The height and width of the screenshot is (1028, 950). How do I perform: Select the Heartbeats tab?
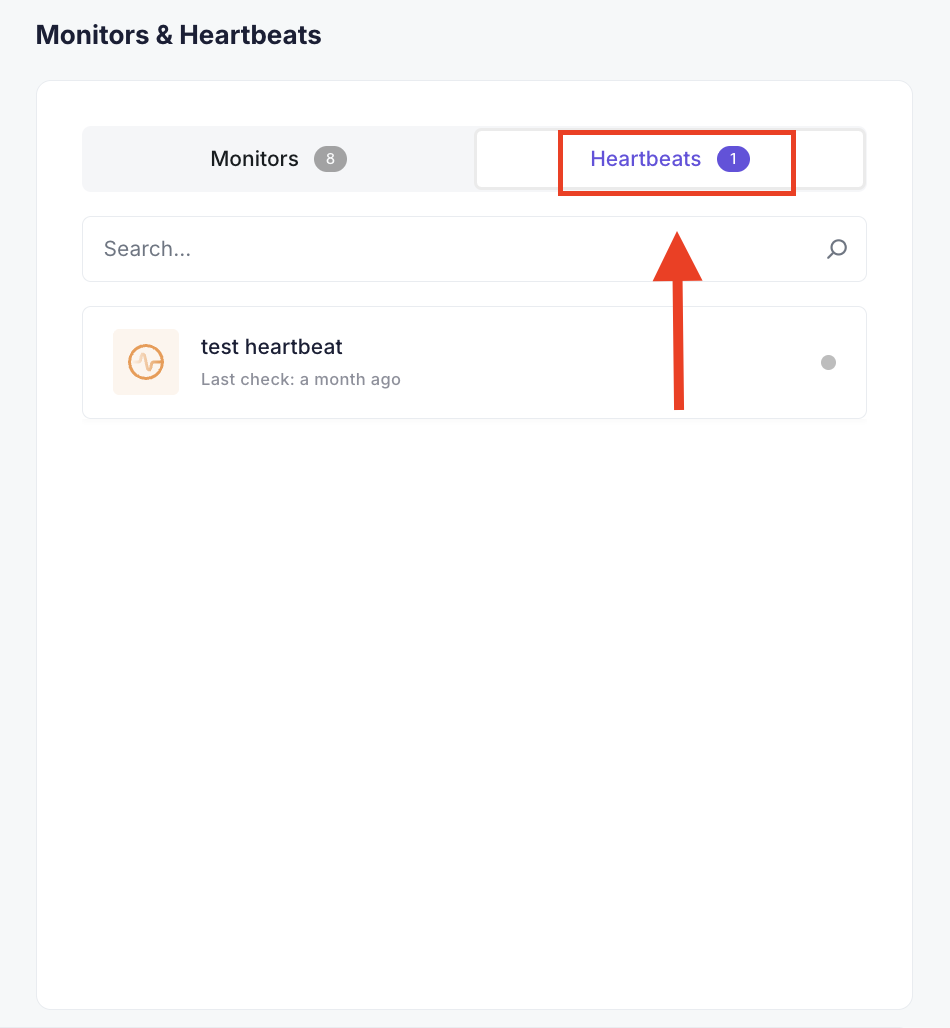(x=670, y=159)
